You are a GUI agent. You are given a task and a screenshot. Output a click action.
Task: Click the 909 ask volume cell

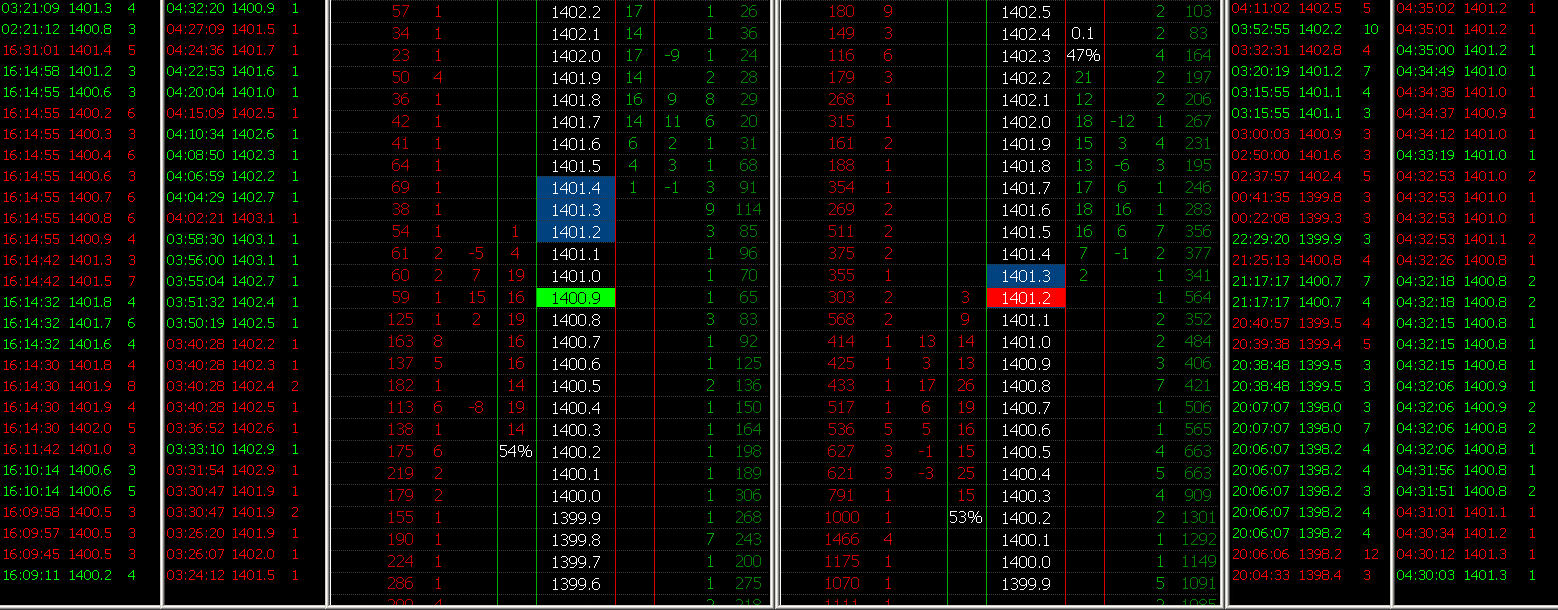[x=1198, y=495]
